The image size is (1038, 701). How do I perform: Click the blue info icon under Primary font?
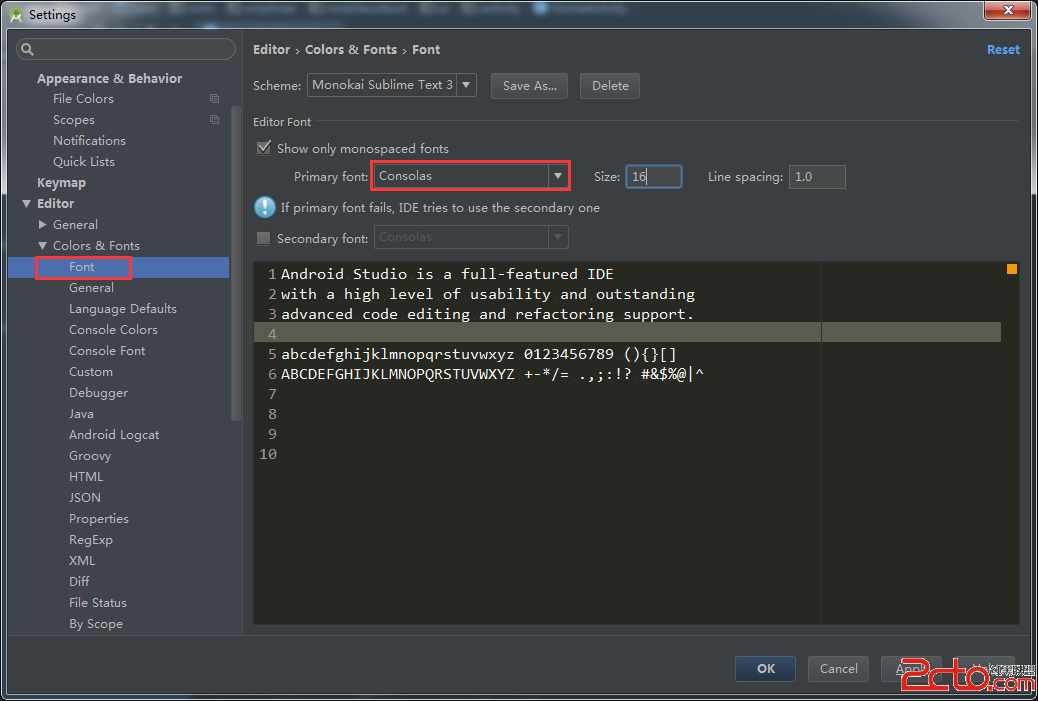click(x=264, y=207)
